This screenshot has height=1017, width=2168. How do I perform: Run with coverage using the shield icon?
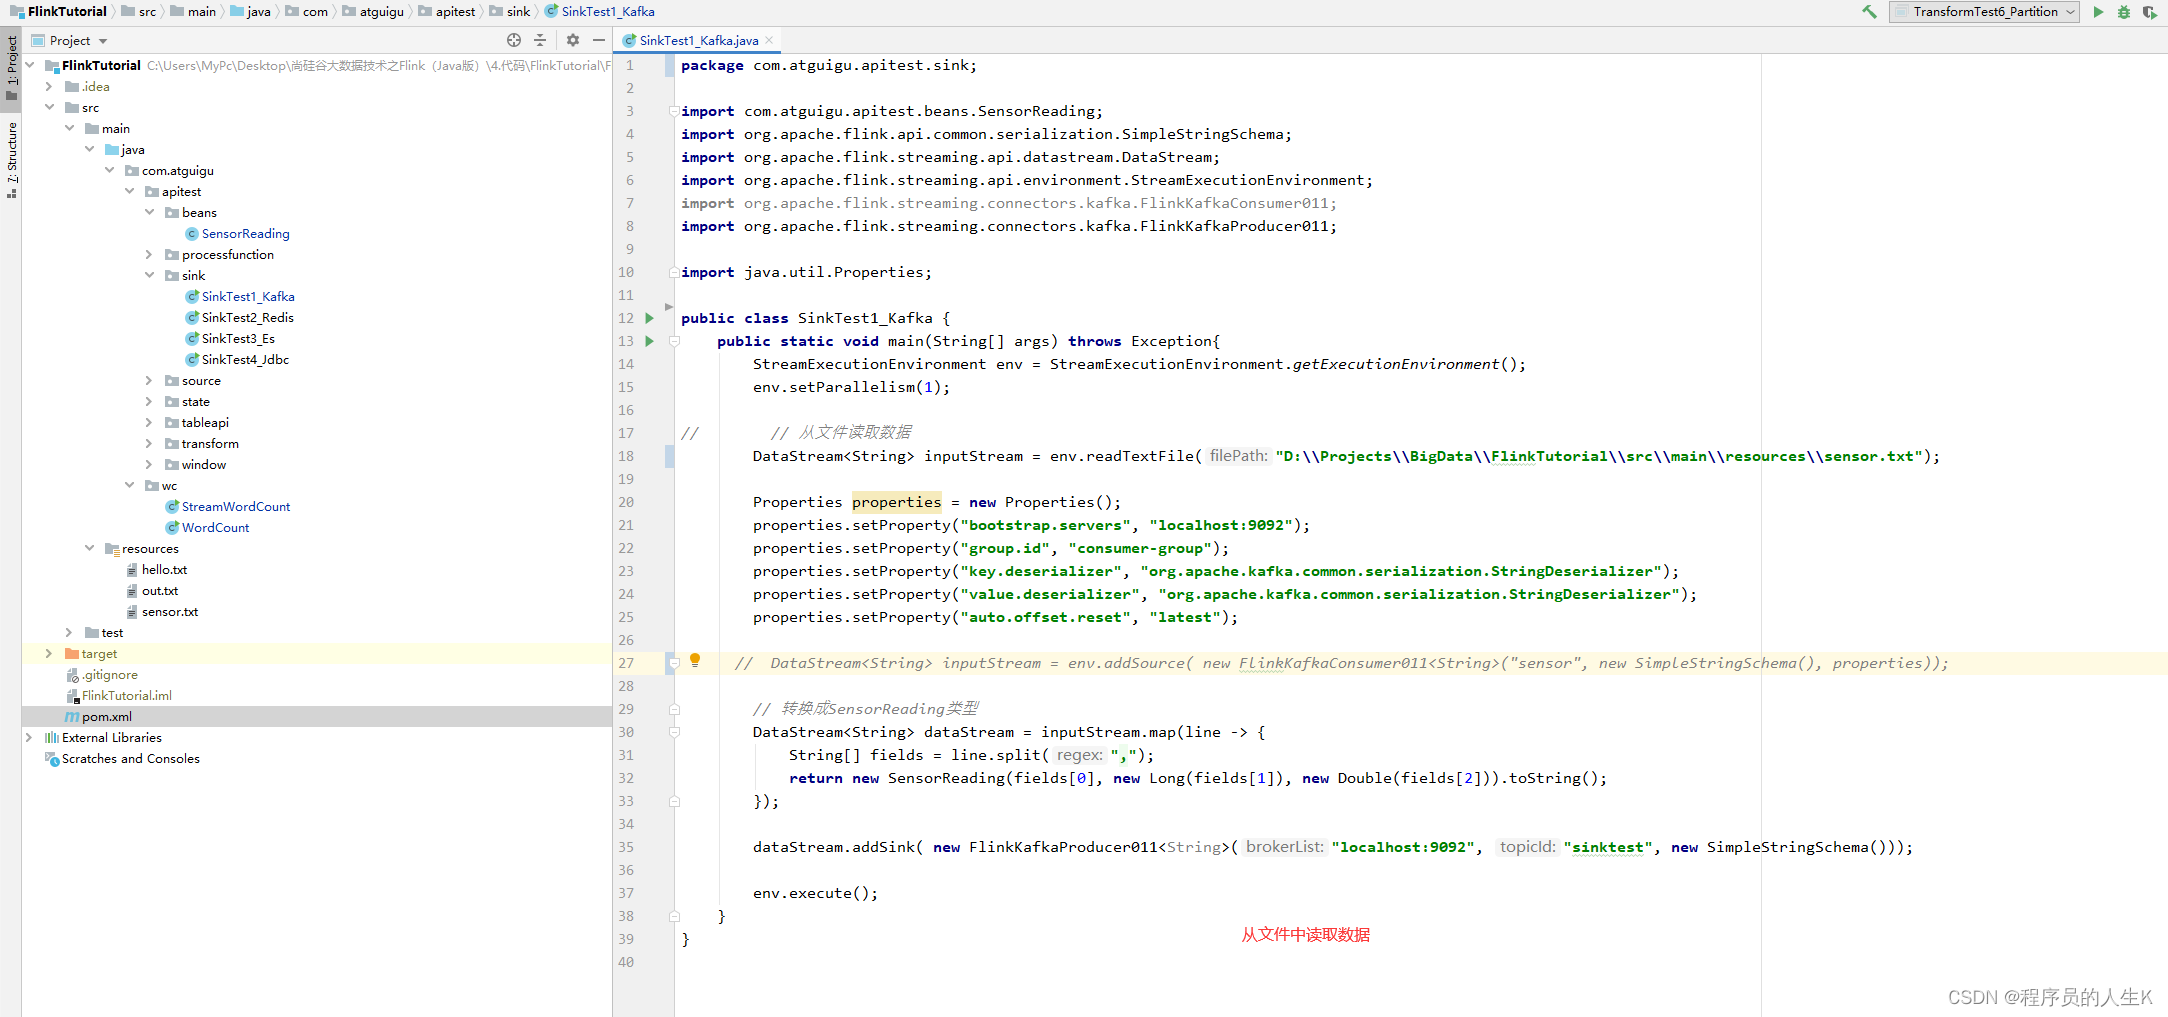[2148, 12]
